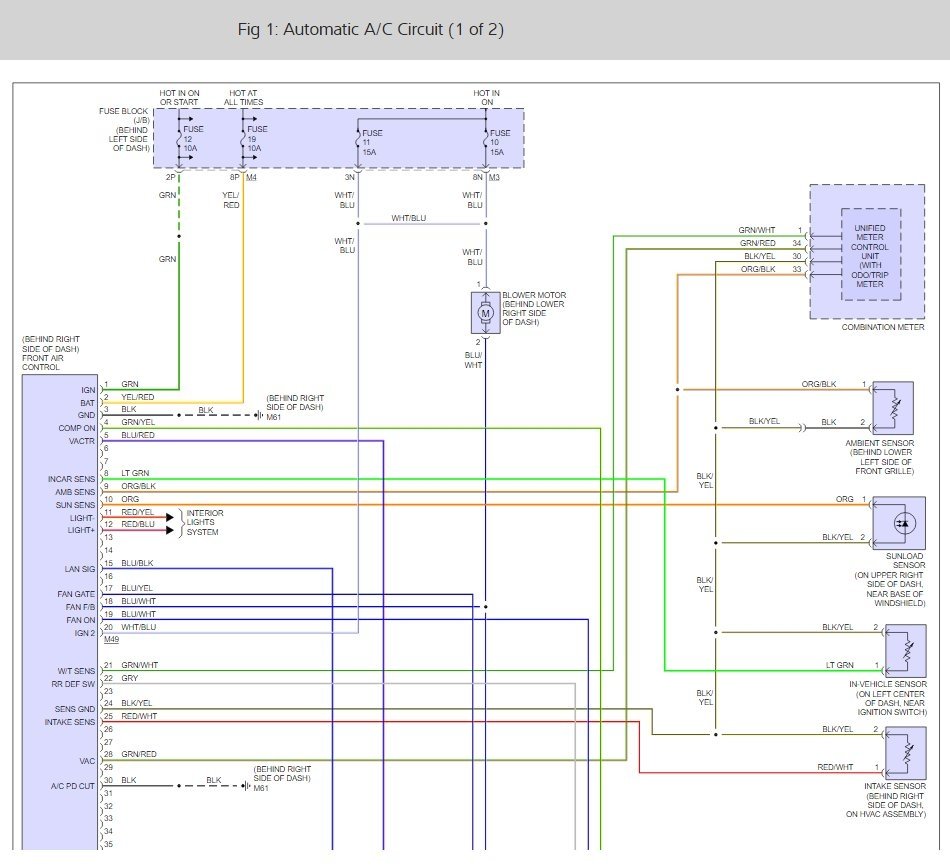Click the 'RED/WHT' wire label at pin 25

tap(139, 717)
